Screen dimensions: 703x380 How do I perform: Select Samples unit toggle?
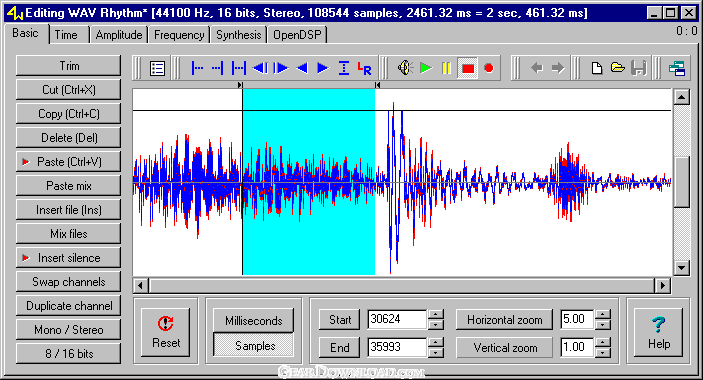click(253, 345)
